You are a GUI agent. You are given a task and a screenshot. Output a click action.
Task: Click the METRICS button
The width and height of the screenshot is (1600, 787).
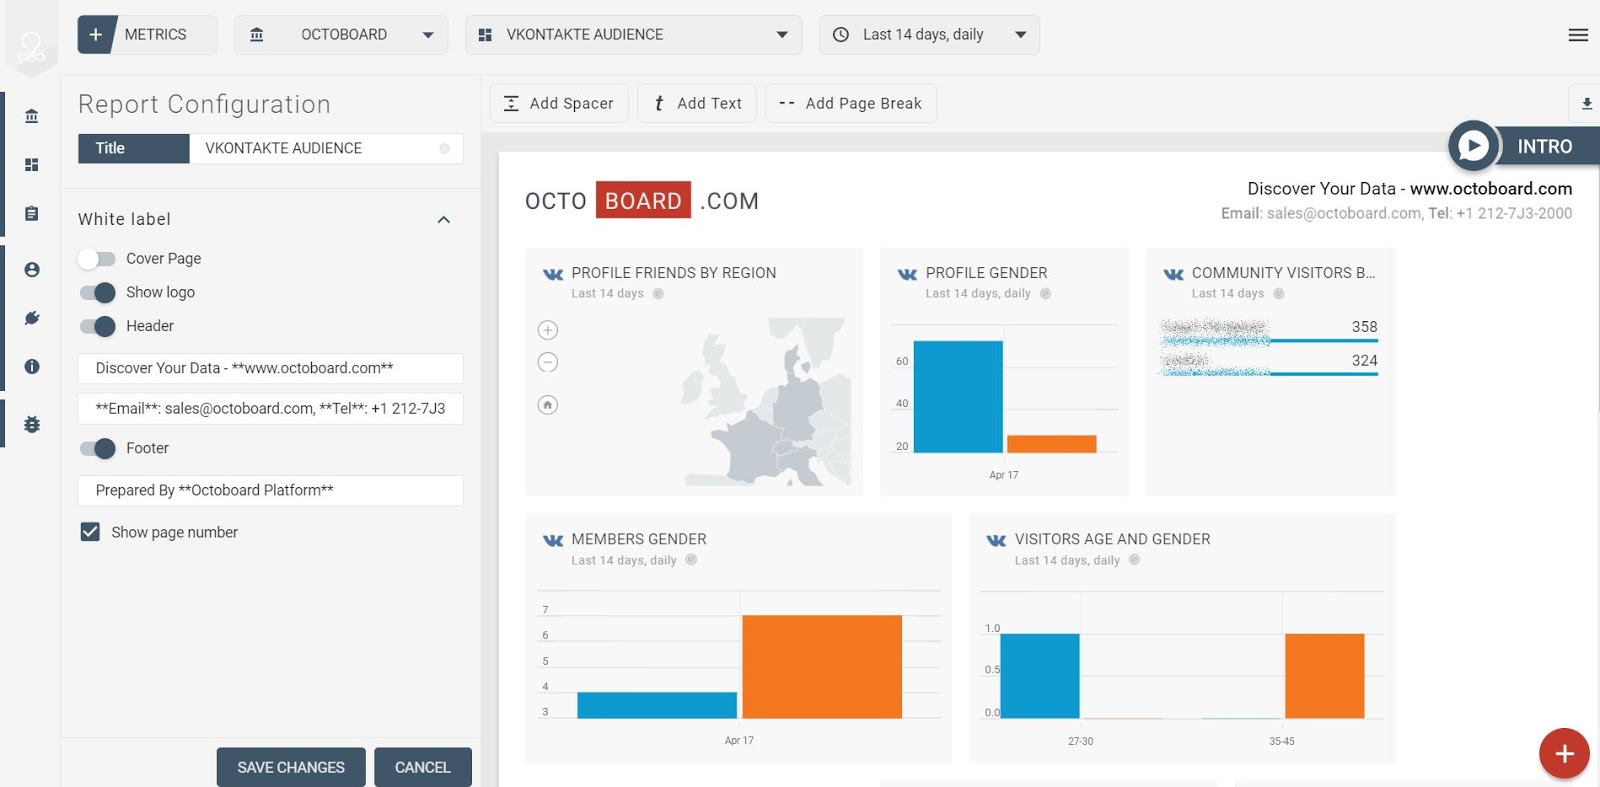[x=147, y=35]
